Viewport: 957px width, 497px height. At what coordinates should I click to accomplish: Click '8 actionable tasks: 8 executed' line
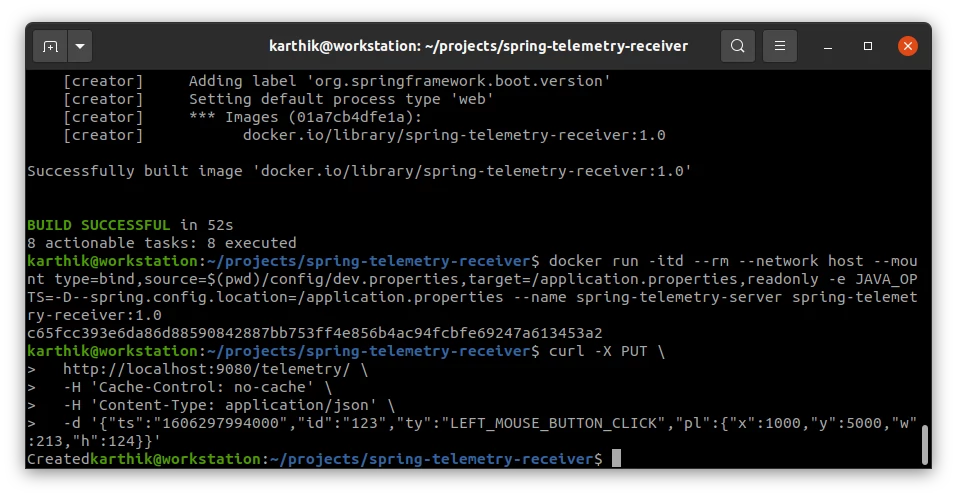pyautogui.click(x=162, y=243)
